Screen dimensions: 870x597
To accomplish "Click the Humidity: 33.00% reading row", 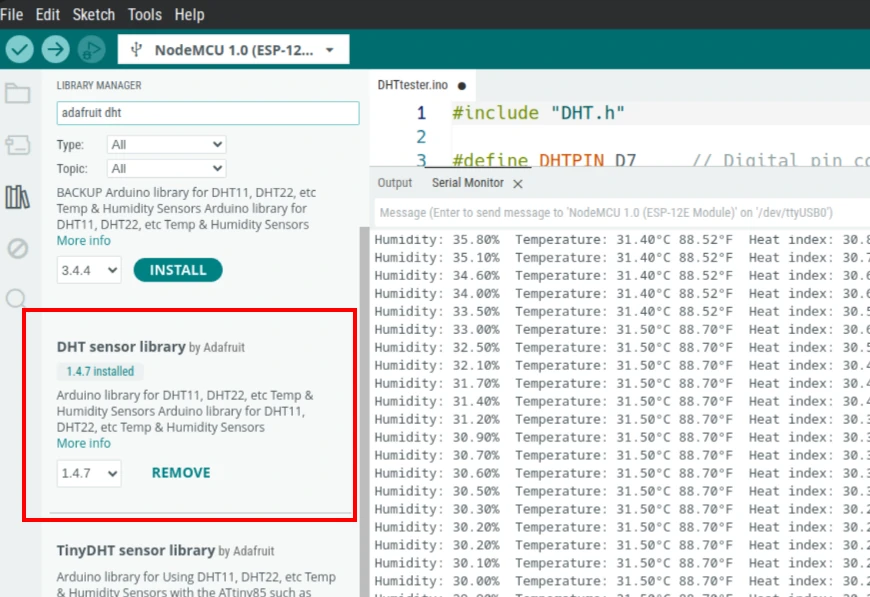I will [621, 330].
